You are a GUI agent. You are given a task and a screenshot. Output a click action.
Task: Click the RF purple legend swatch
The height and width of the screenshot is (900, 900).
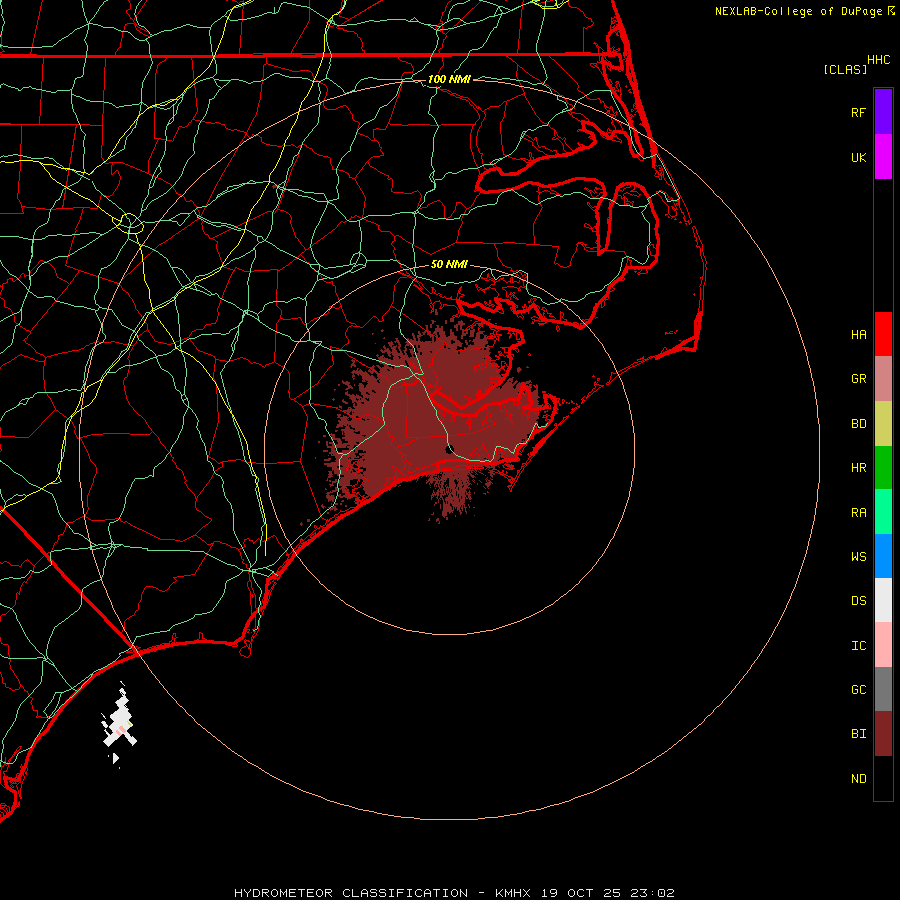coord(883,112)
